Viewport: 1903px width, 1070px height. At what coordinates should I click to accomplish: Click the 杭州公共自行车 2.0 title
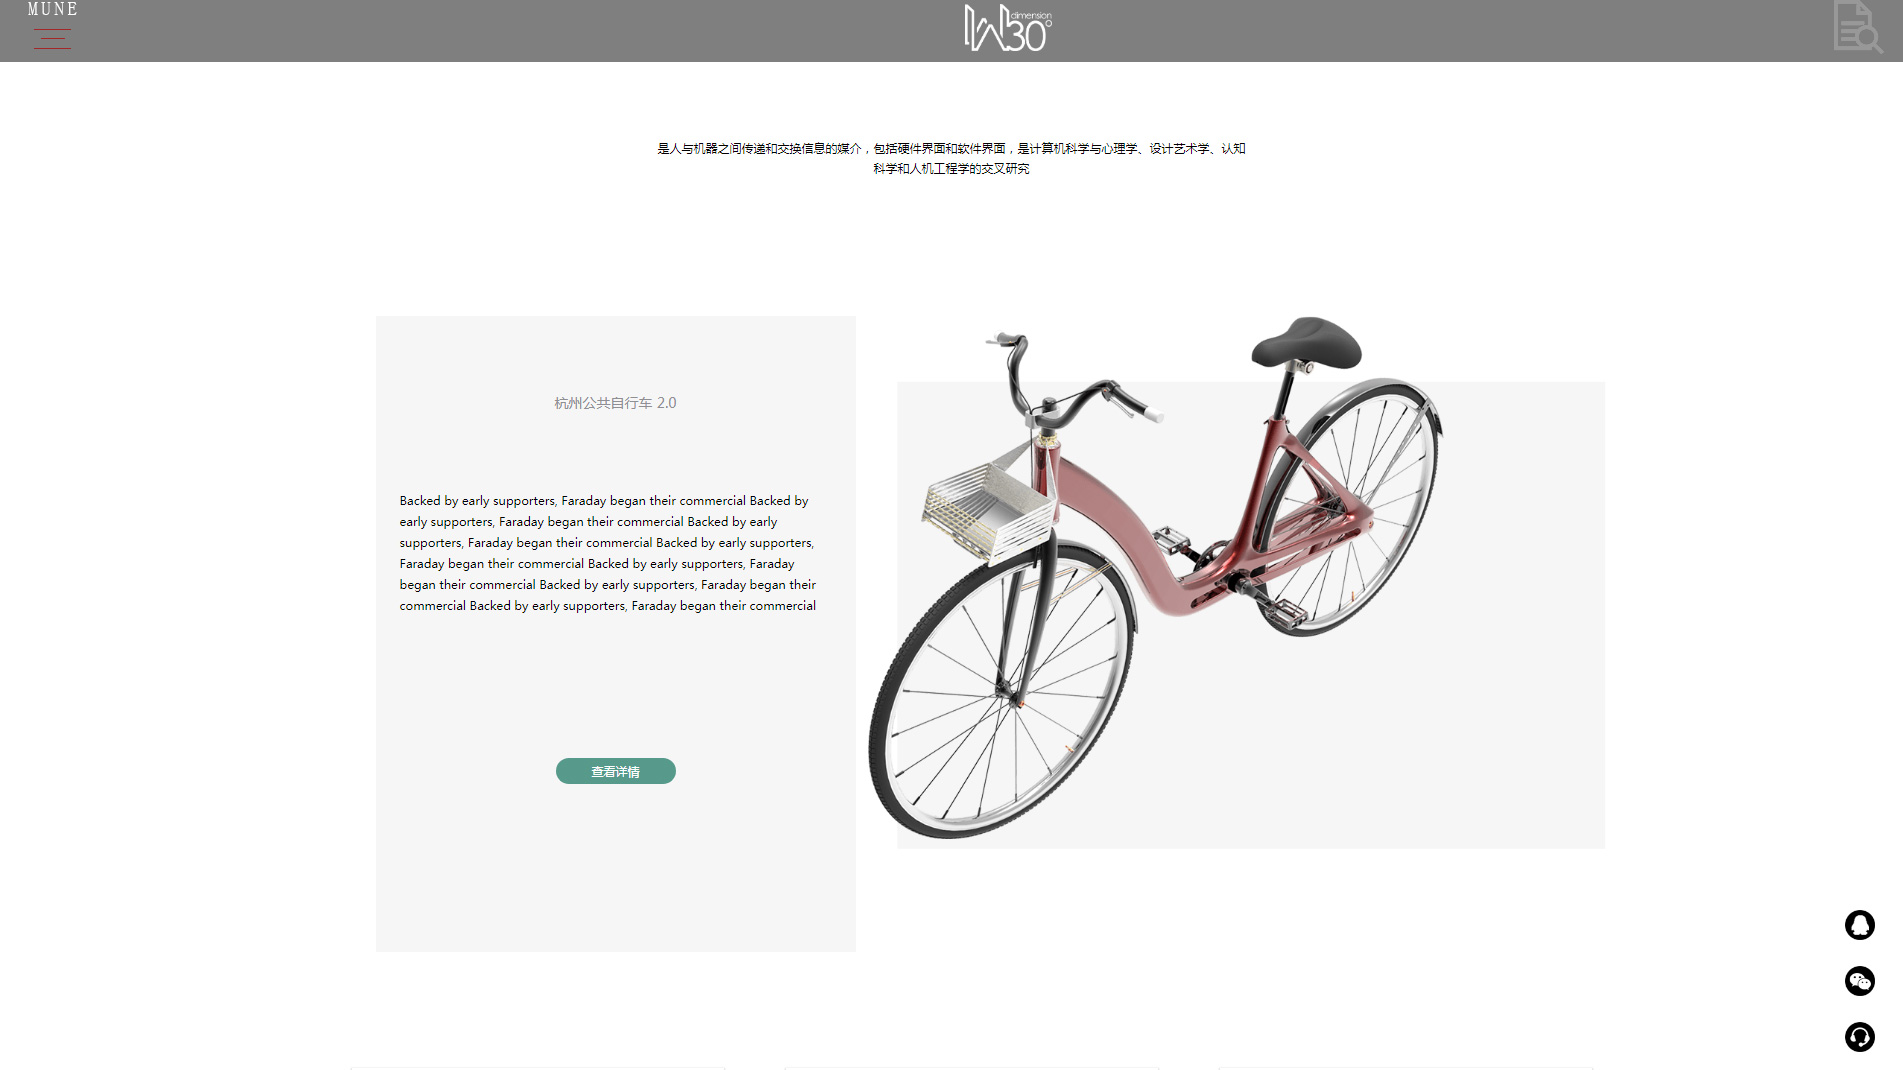point(616,403)
